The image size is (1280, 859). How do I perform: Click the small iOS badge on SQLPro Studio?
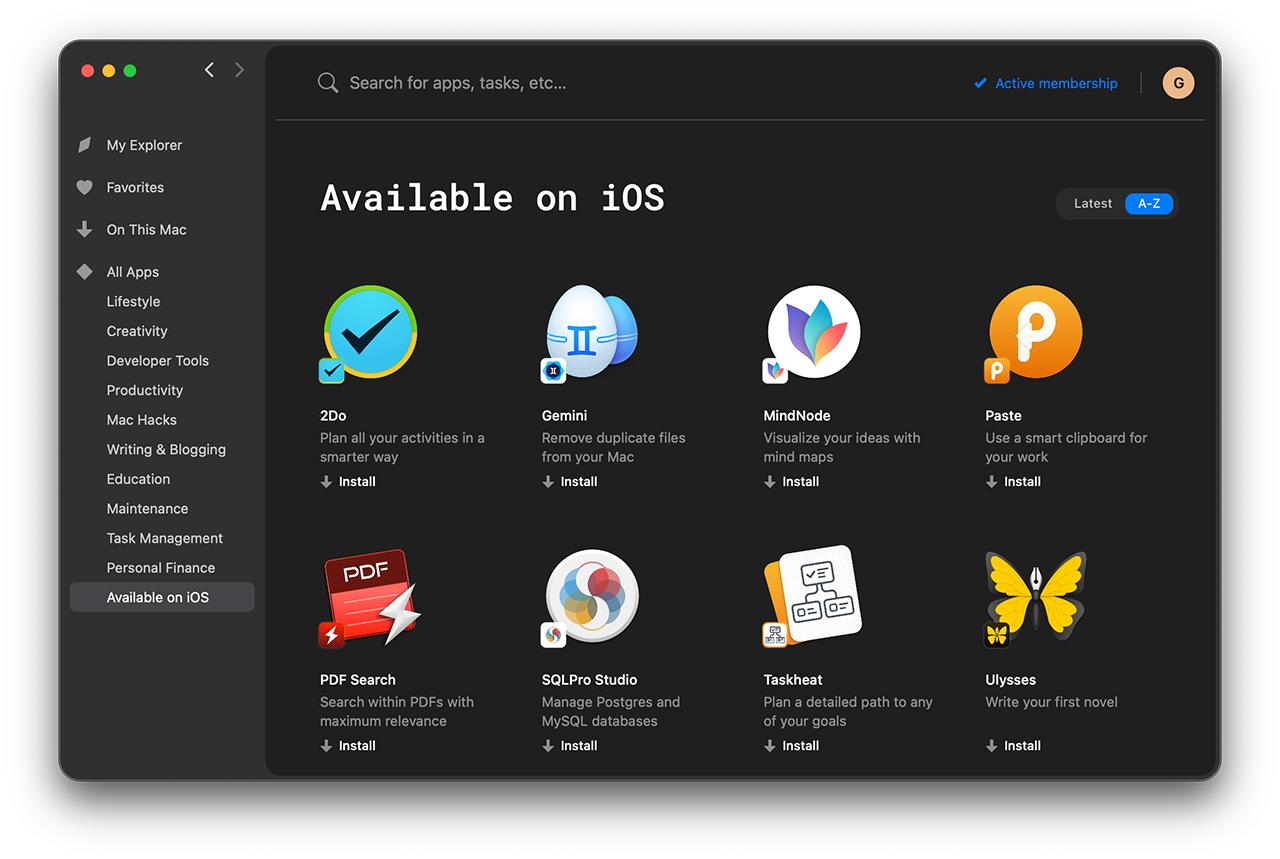(554, 635)
